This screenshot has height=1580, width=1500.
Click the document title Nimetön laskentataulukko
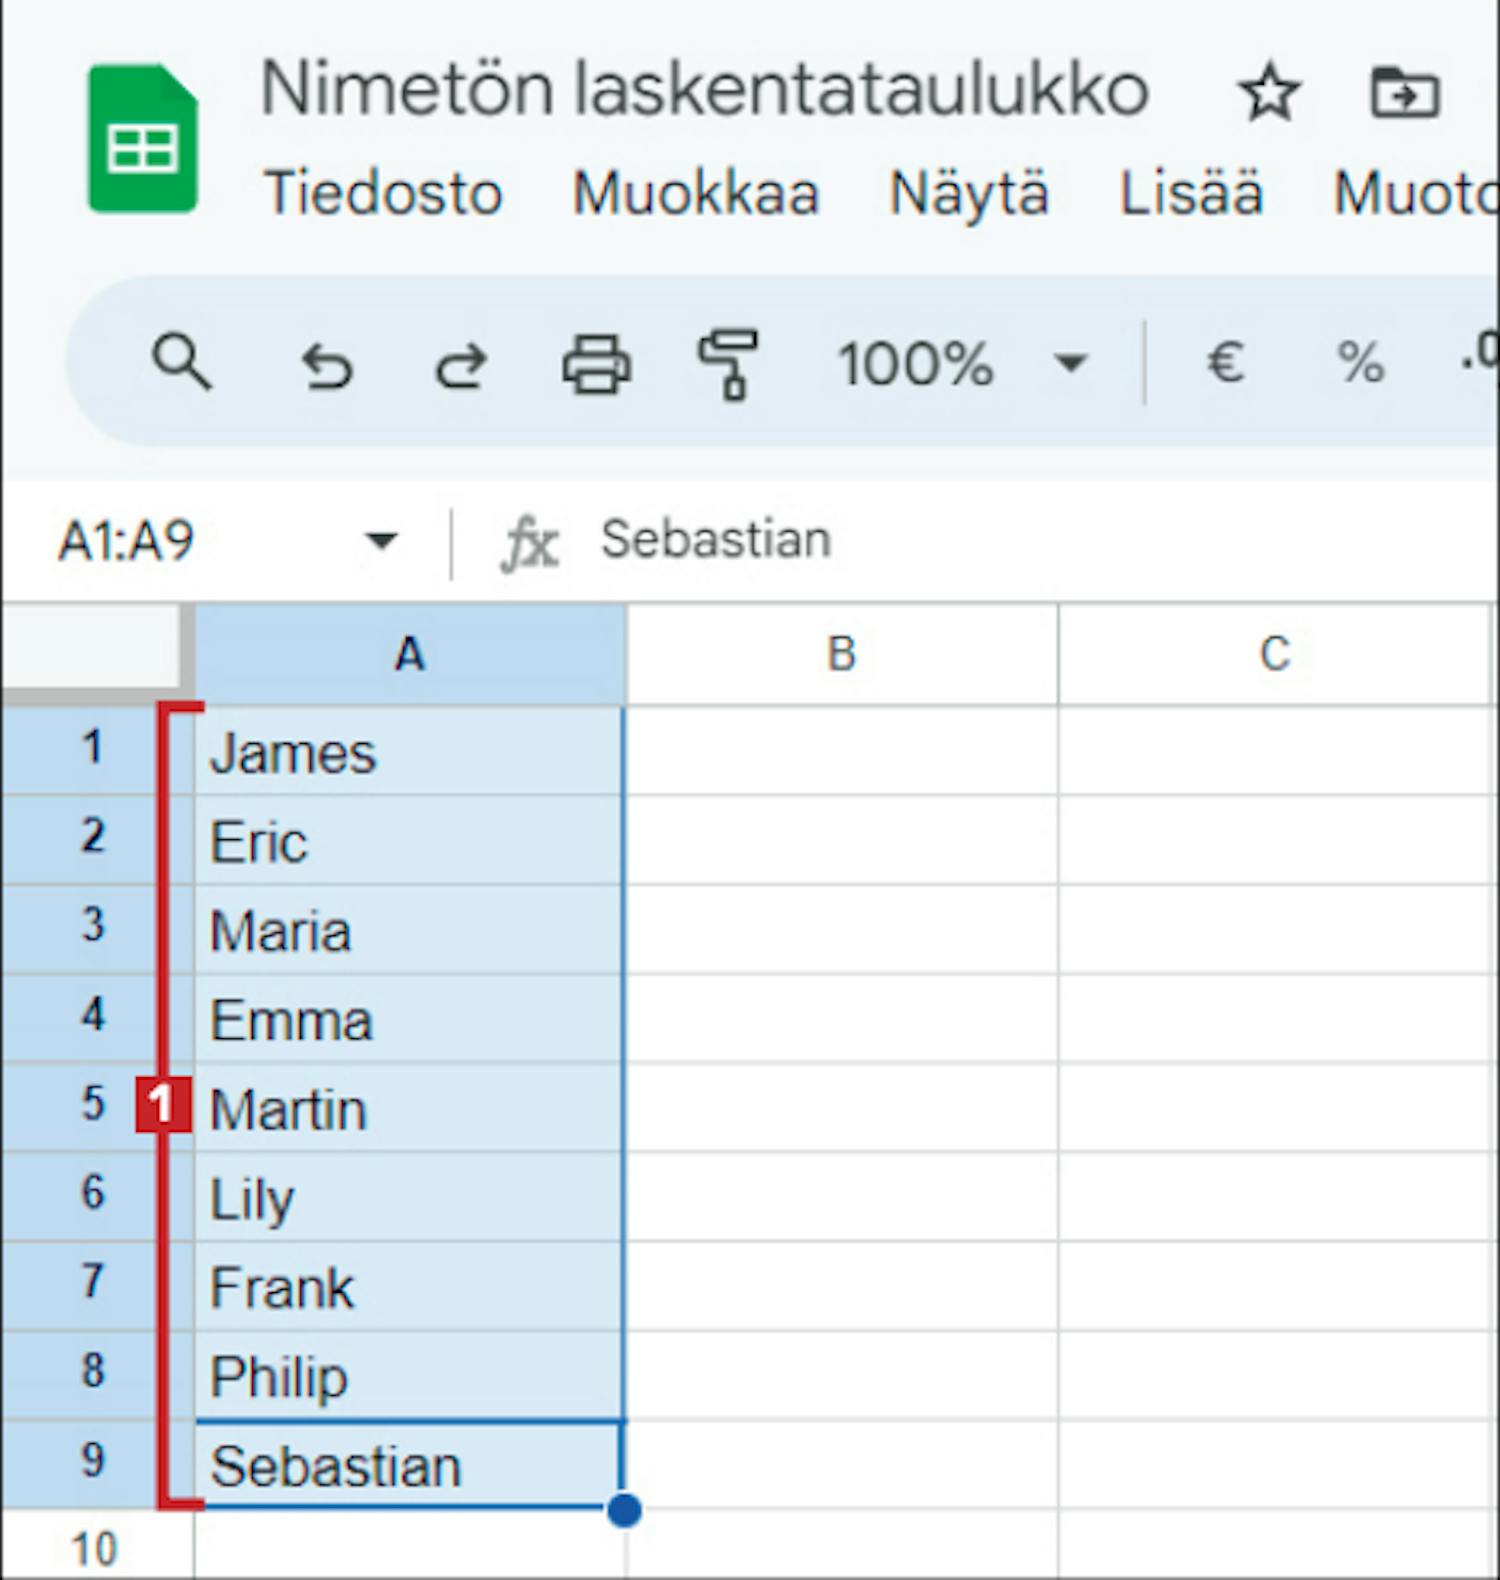pos(704,89)
